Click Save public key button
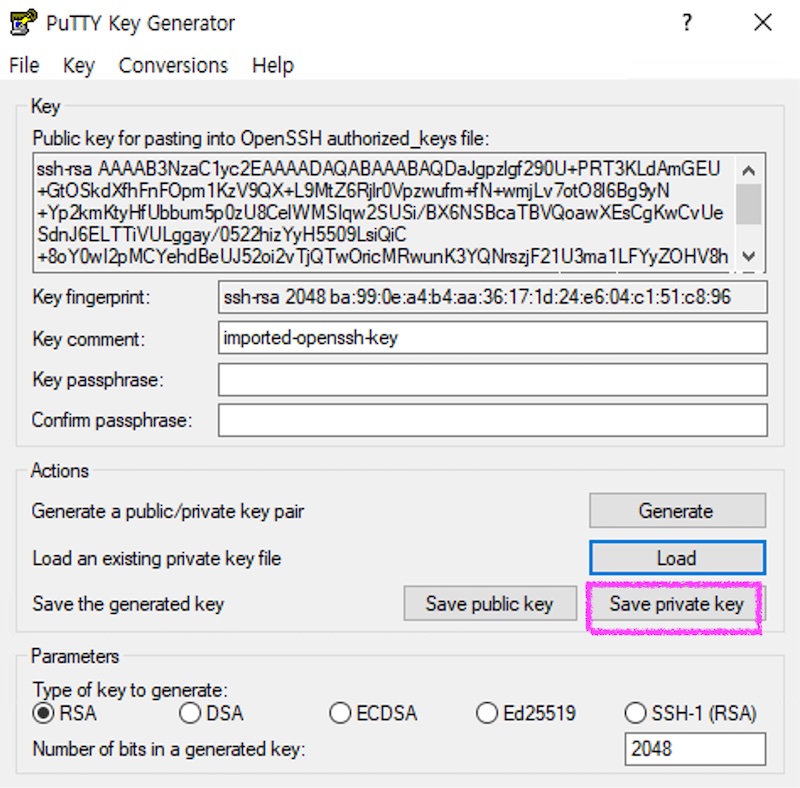This screenshot has height=788, width=800. pyautogui.click(x=490, y=604)
